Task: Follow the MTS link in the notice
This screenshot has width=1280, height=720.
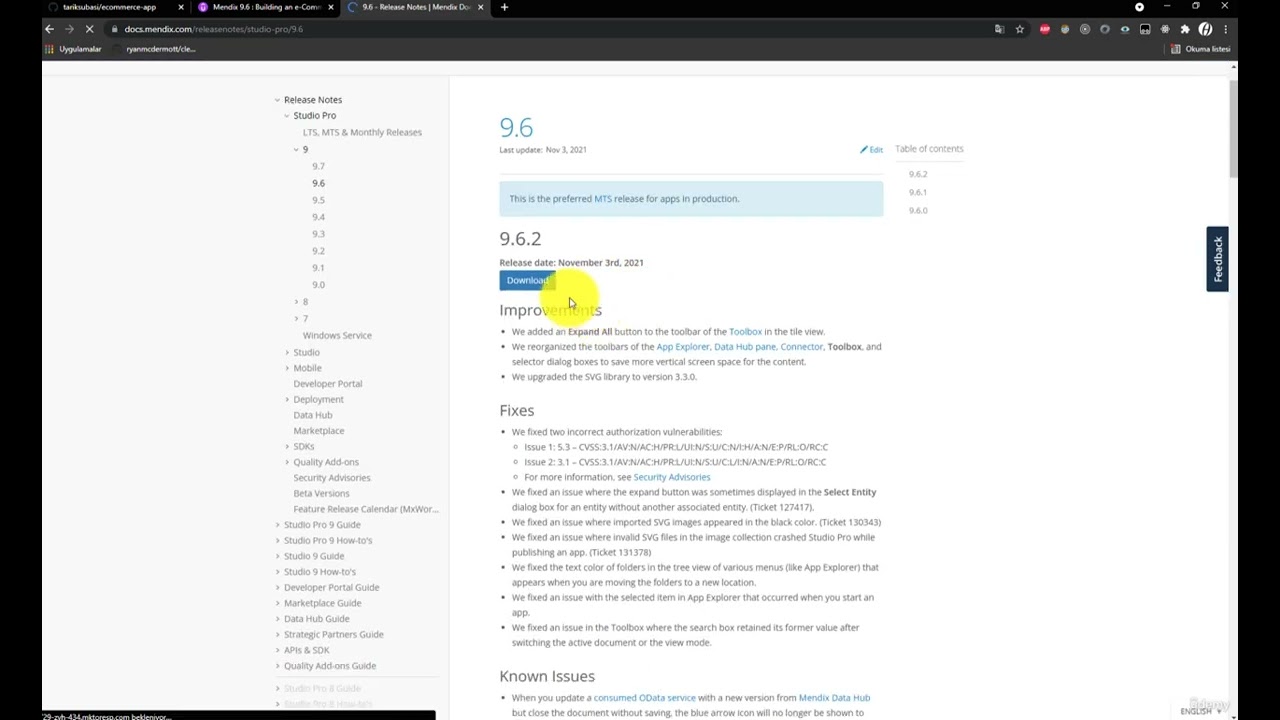Action: [603, 199]
